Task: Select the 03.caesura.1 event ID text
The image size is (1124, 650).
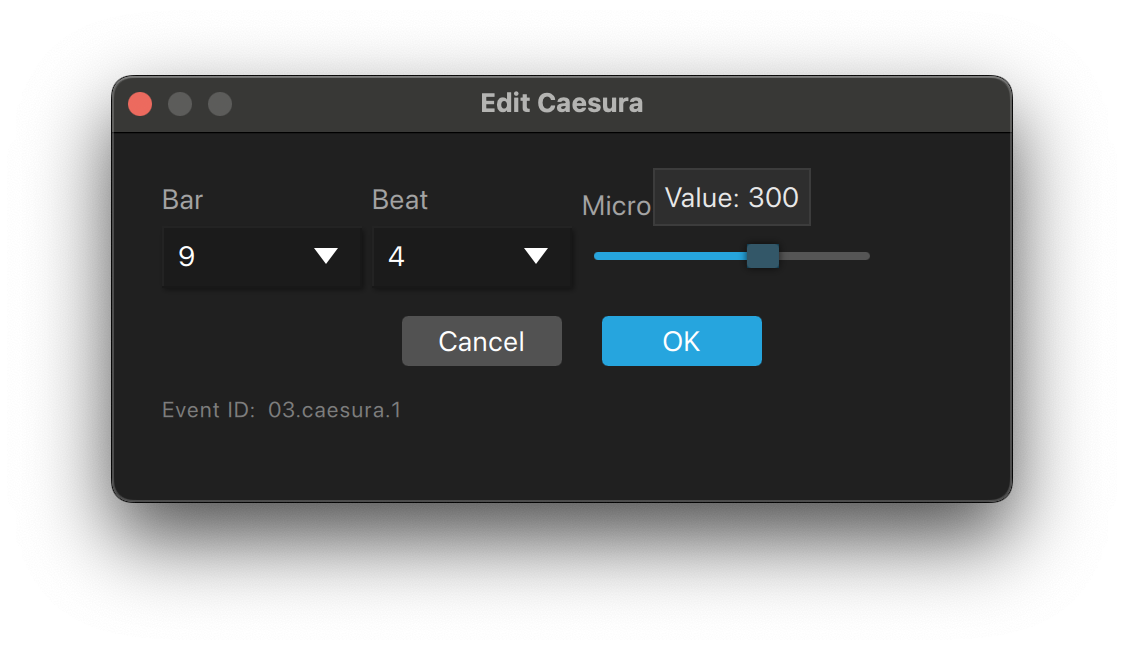Action: tap(335, 410)
